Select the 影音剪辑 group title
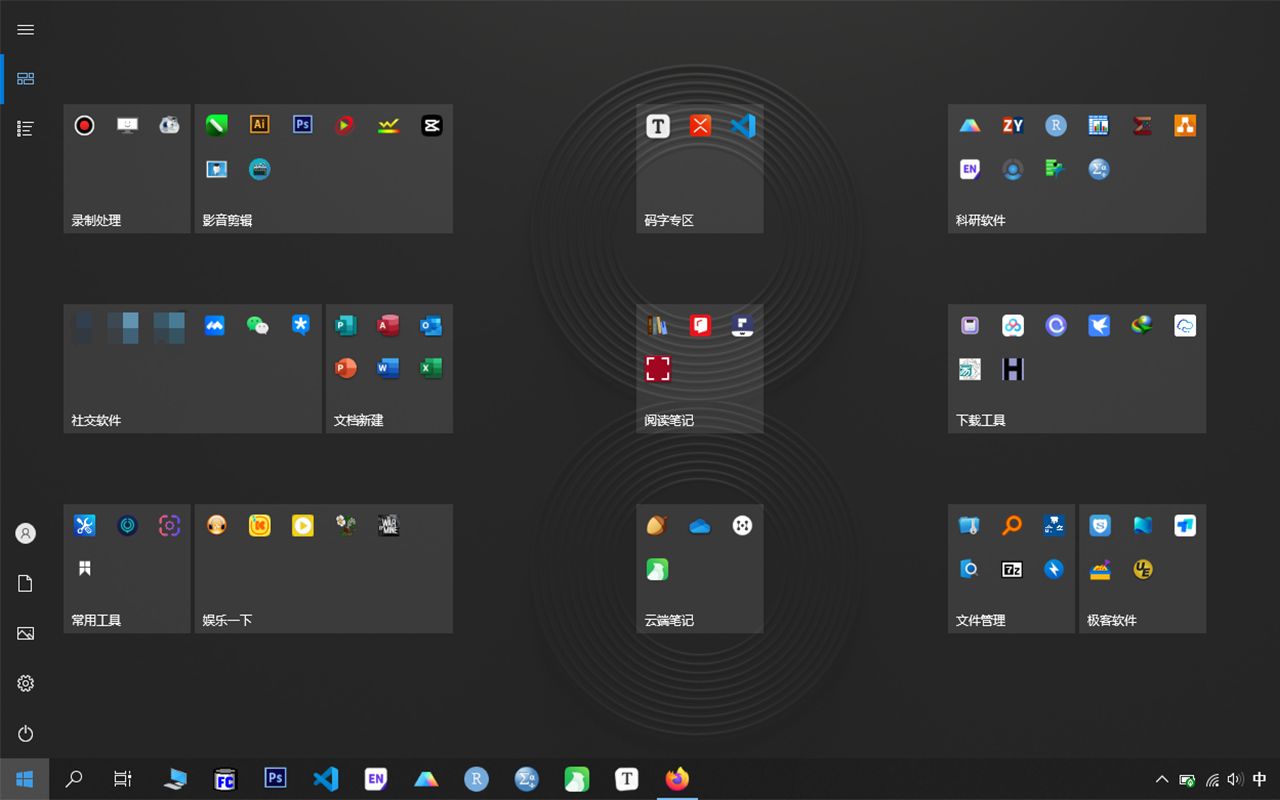Viewport: 1280px width, 800px height. (x=227, y=220)
